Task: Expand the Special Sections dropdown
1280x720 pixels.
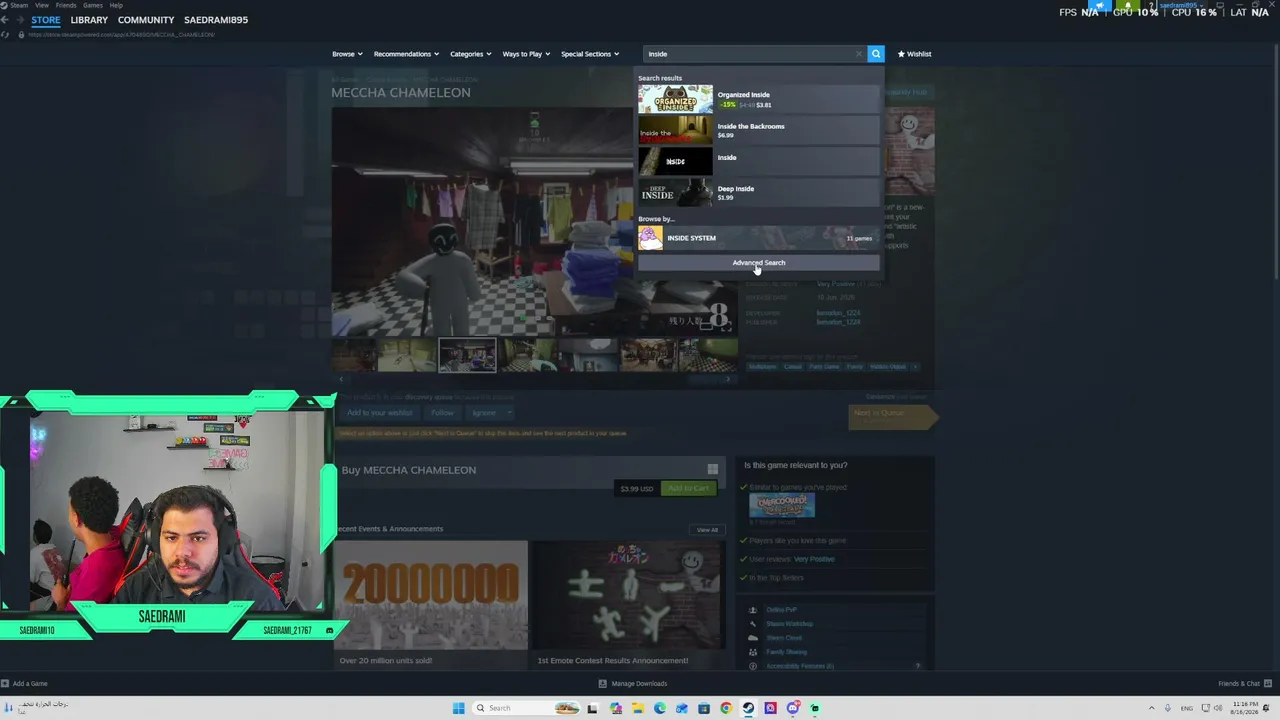Action: 590,54
